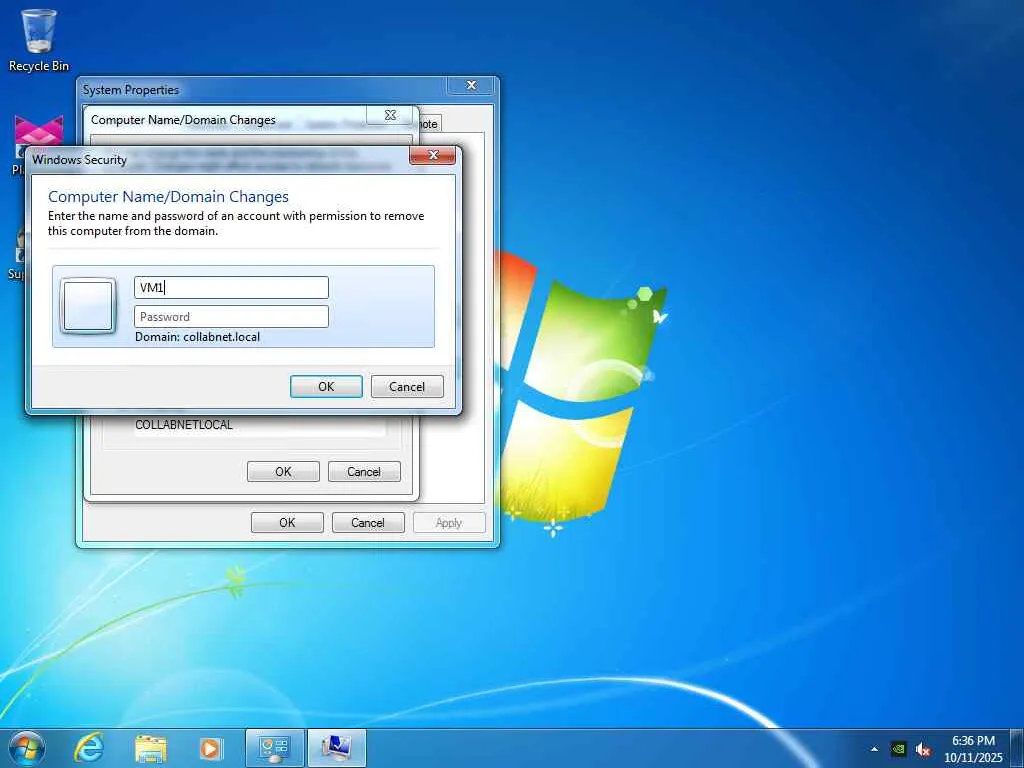Viewport: 1024px width, 768px height.
Task: Open Windows Explorer folder taskbar icon
Action: coord(150,748)
